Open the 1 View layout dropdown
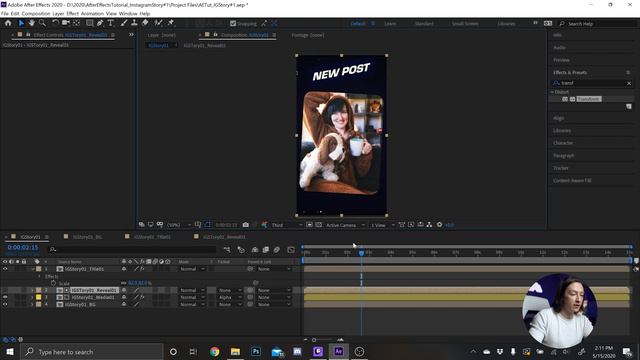Viewport: 640px width, 360px height. click(x=382, y=225)
